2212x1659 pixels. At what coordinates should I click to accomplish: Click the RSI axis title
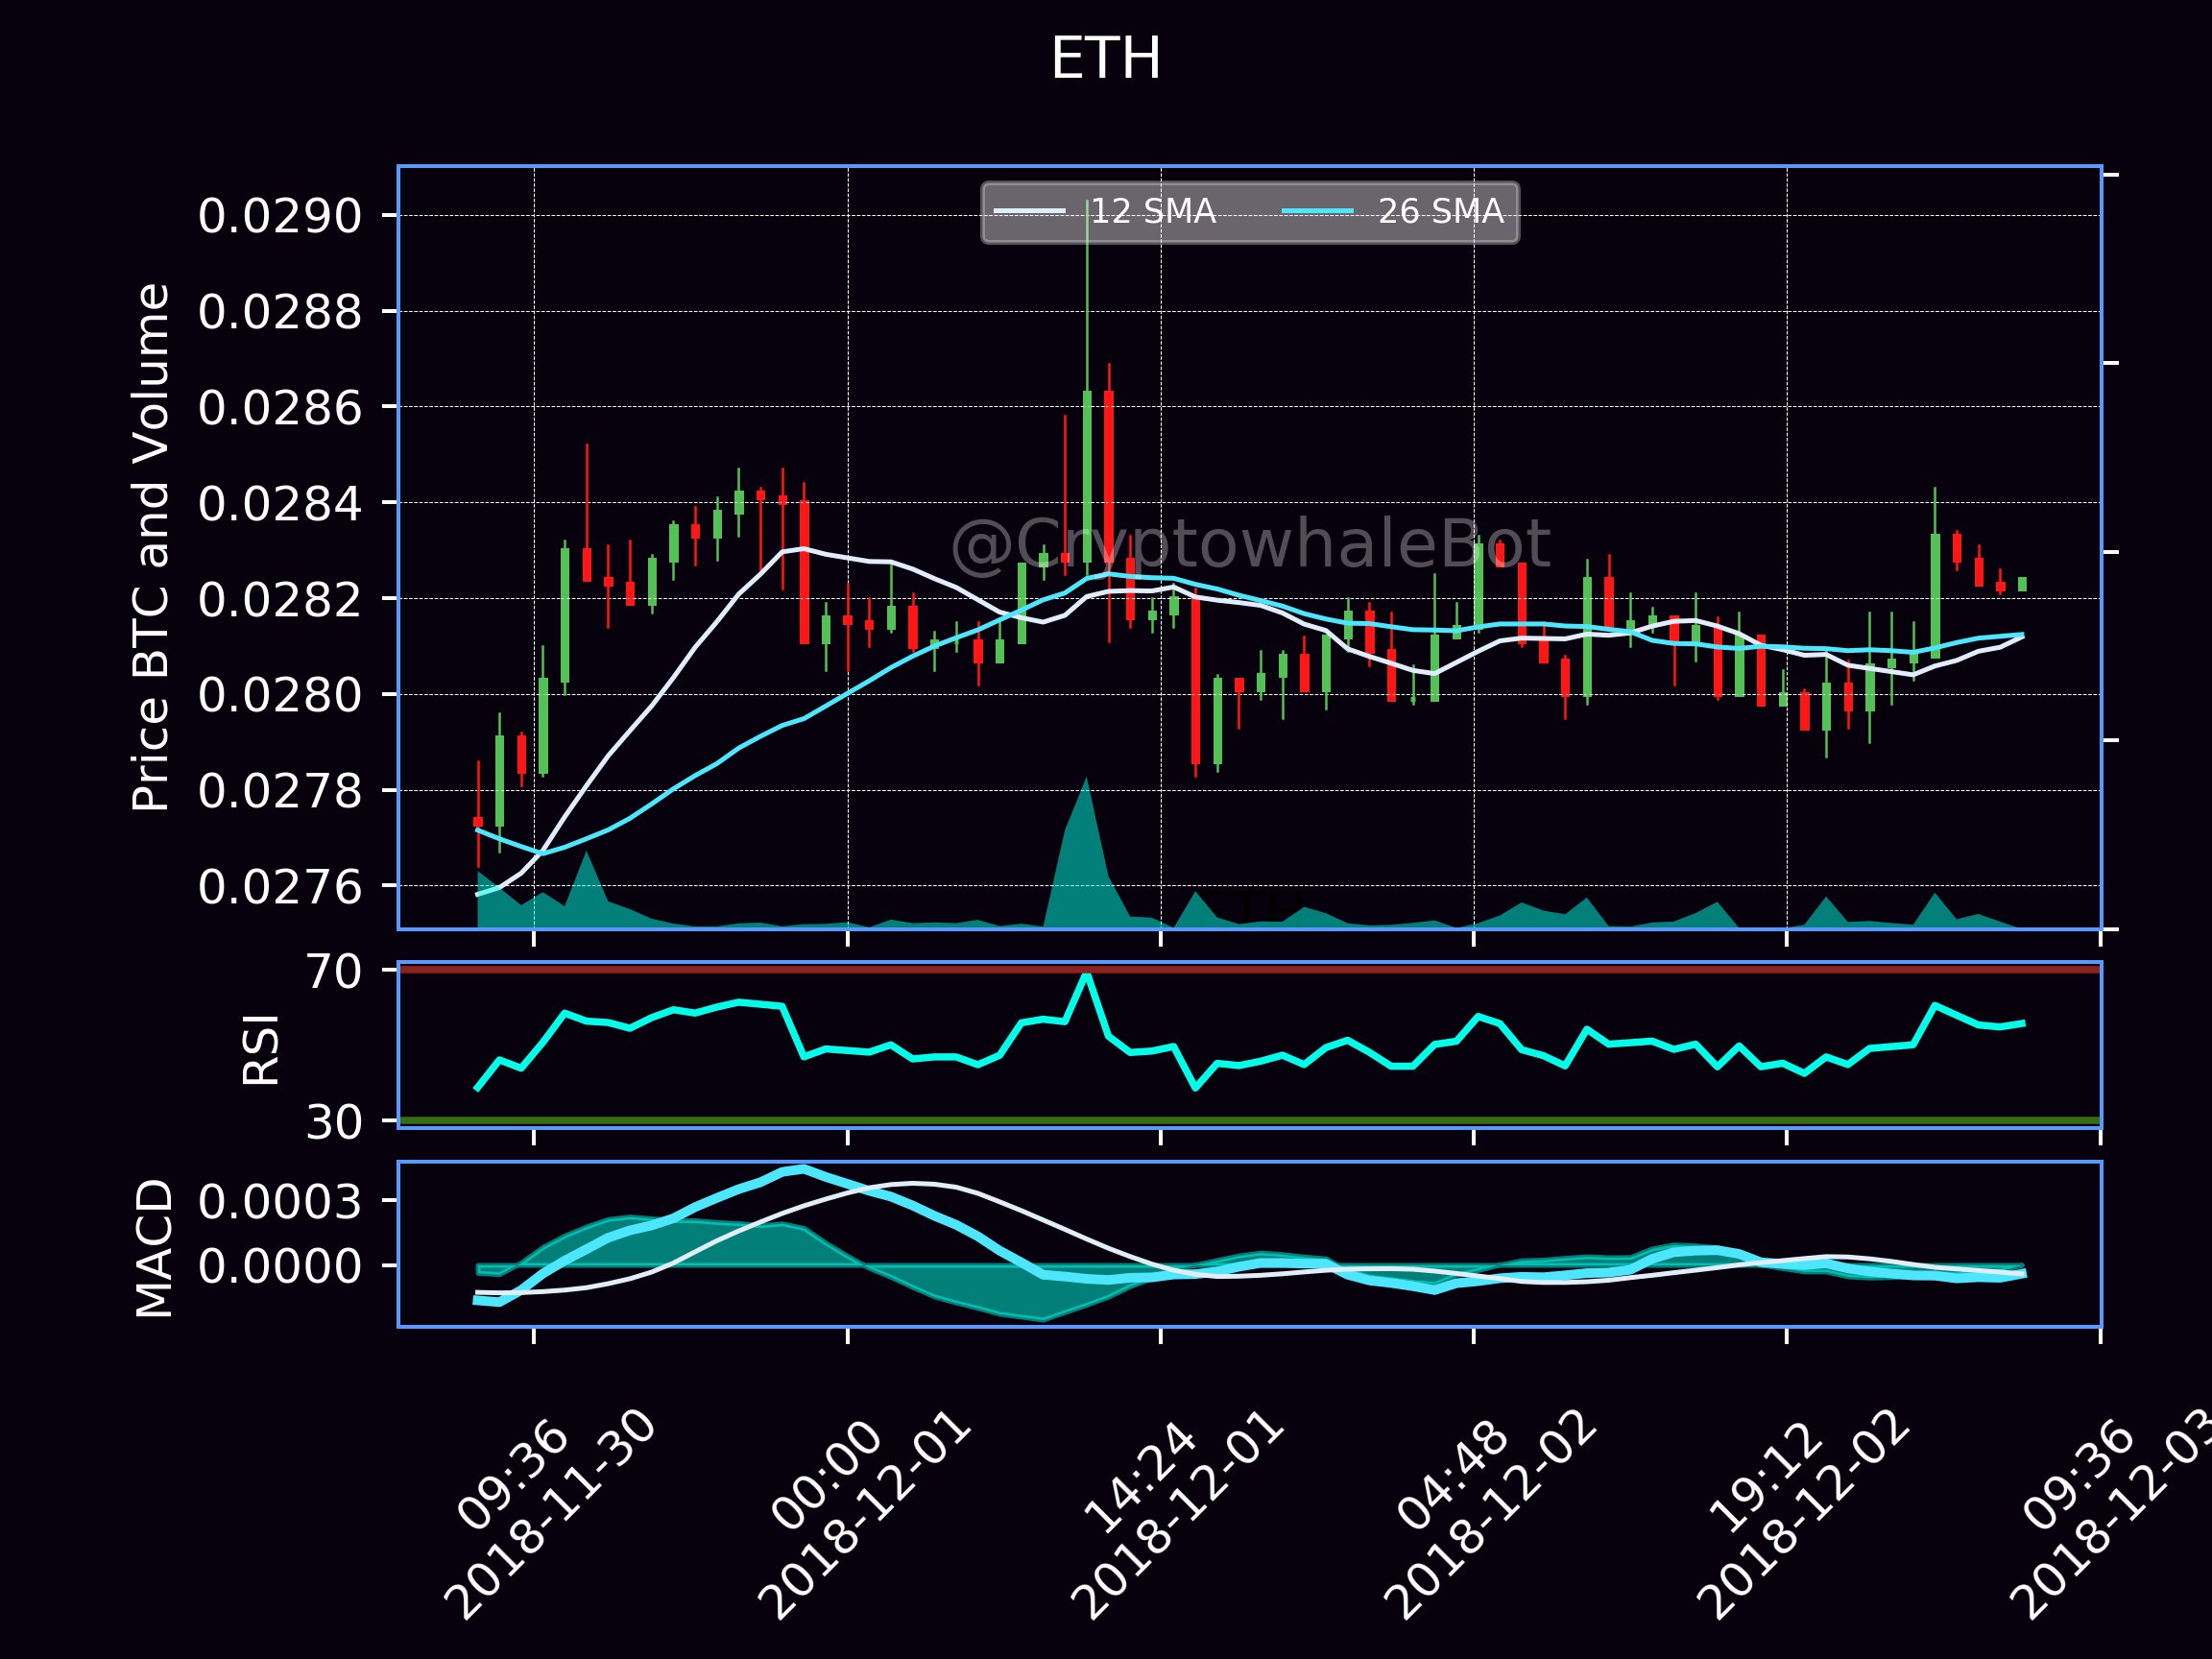[x=261, y=1049]
